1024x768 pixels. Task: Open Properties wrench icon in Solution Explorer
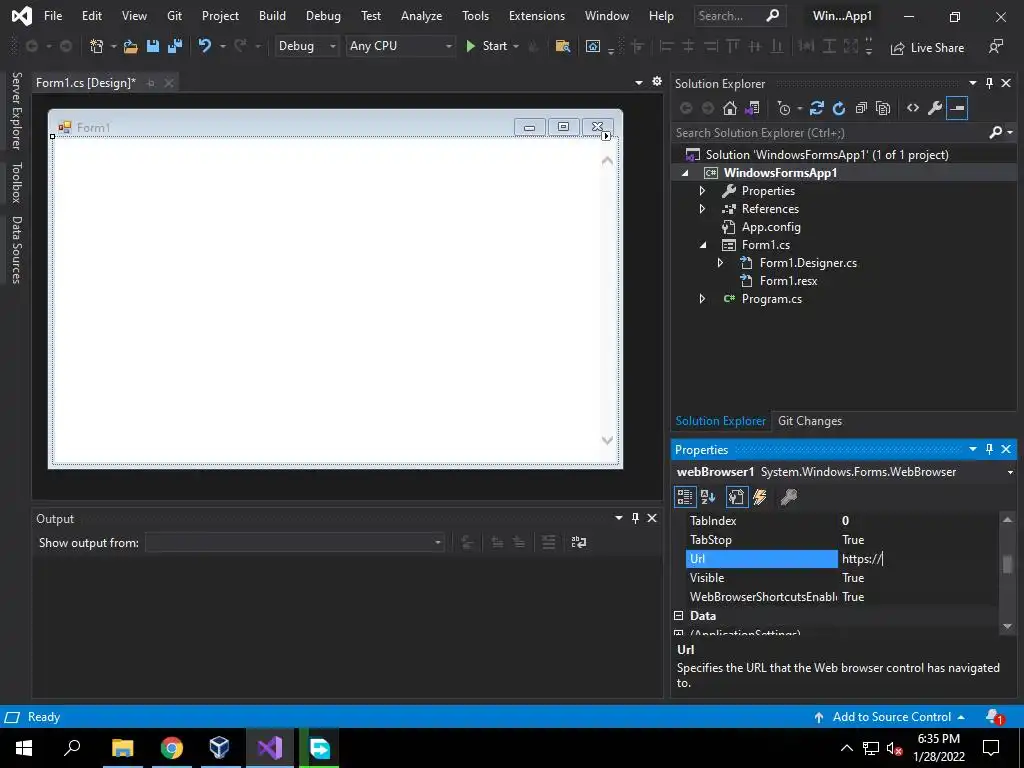coord(935,108)
